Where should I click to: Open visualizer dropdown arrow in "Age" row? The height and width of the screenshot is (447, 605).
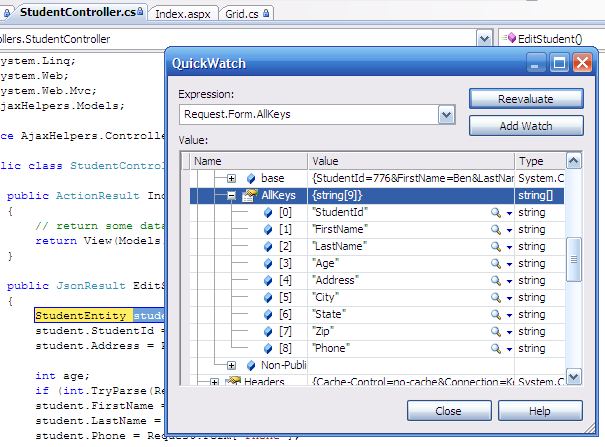509,263
